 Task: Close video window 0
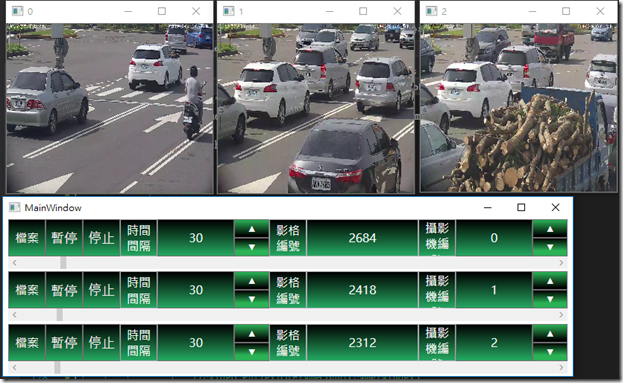(x=196, y=11)
